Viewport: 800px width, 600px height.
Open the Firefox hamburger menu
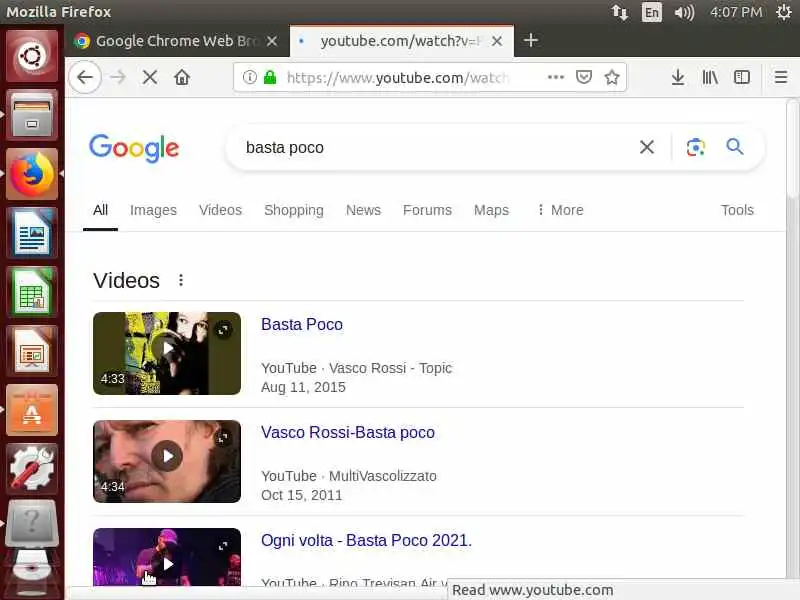[781, 78]
